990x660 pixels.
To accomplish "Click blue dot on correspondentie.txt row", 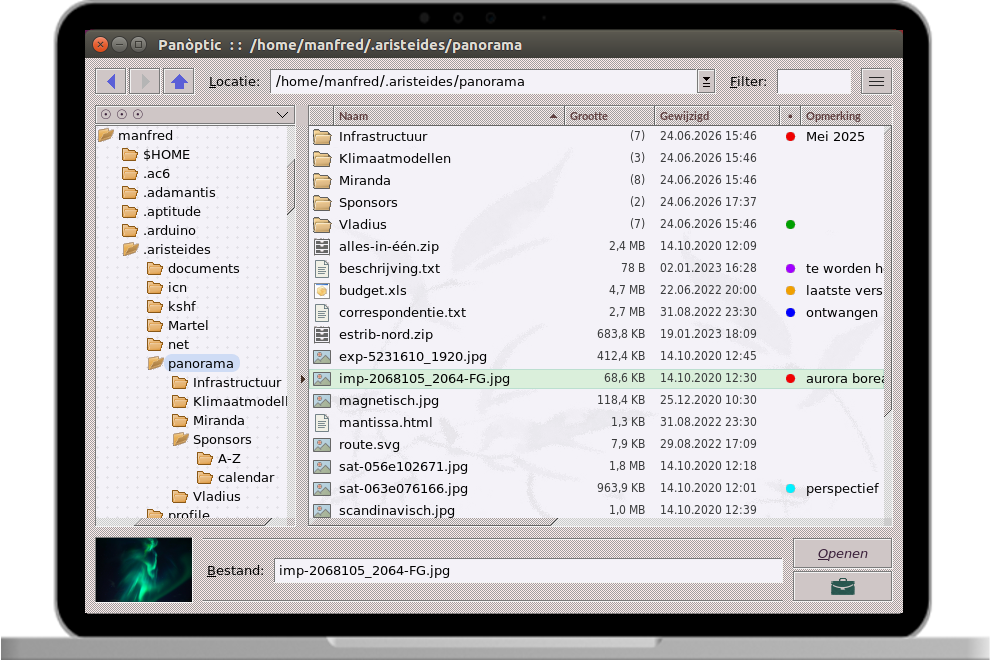I will click(x=790, y=313).
